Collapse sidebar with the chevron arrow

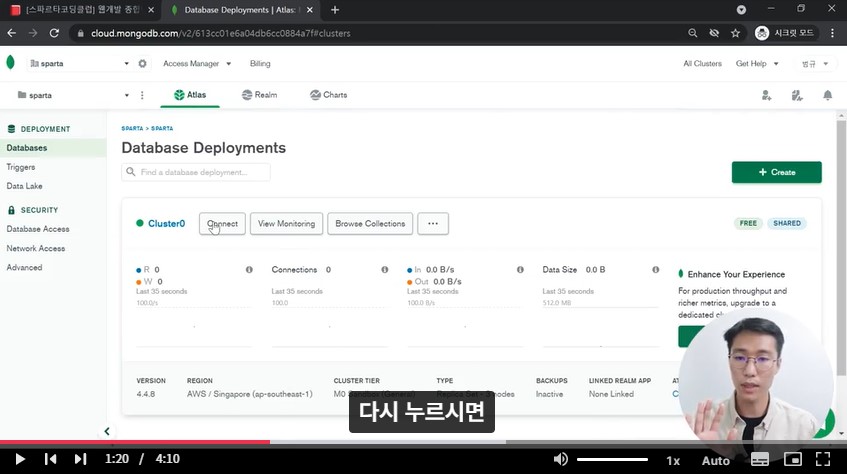point(106,431)
